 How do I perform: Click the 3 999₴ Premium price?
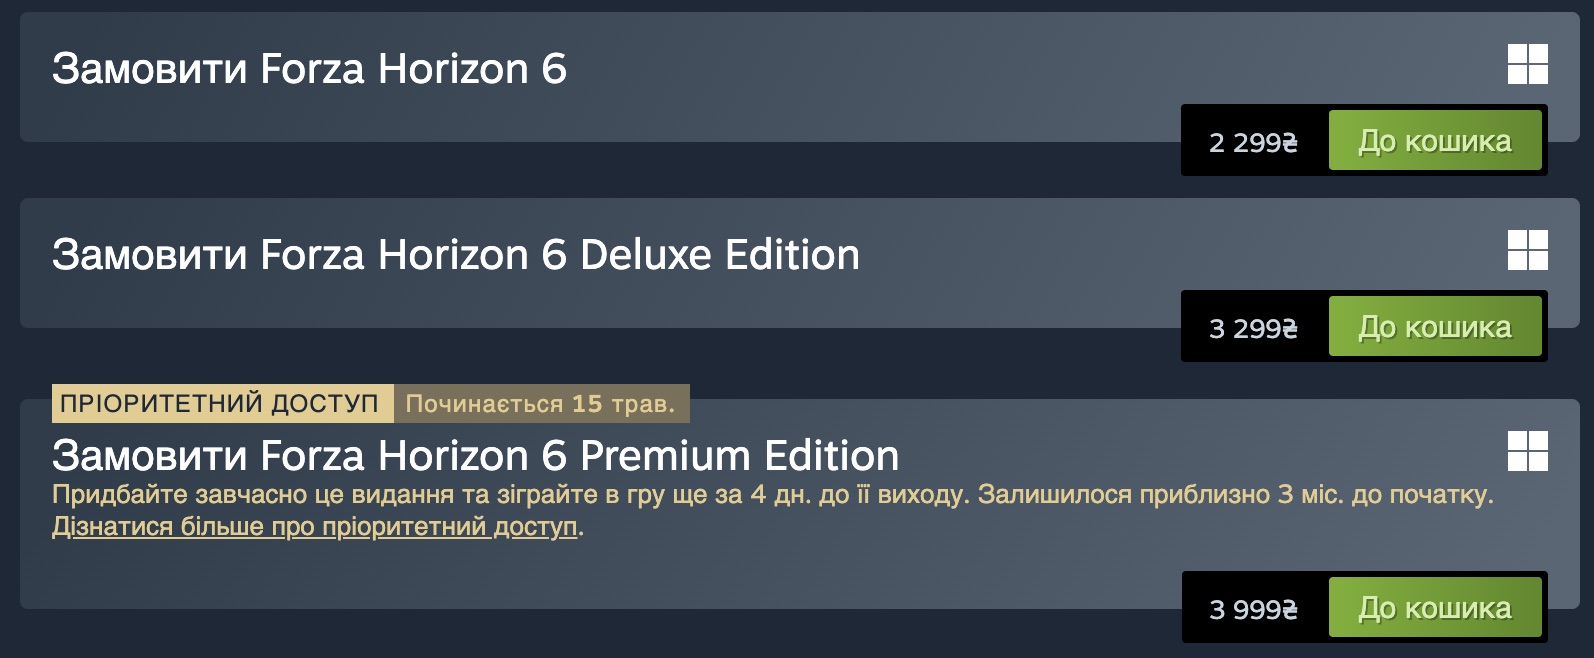1253,609
